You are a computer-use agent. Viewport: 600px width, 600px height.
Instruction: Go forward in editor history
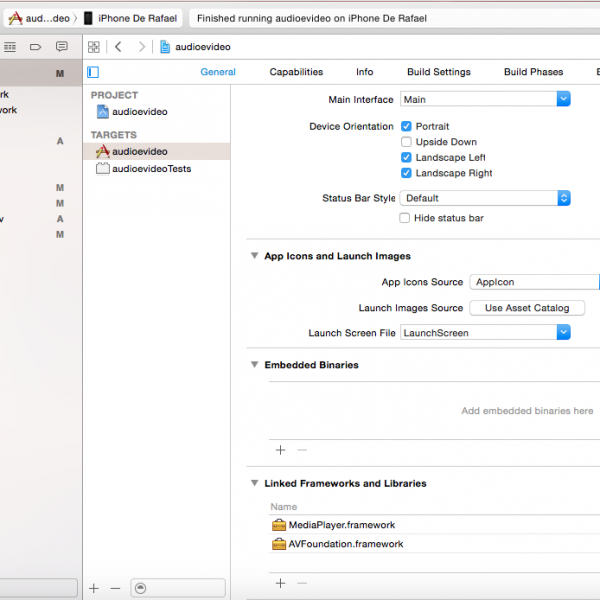[142, 47]
